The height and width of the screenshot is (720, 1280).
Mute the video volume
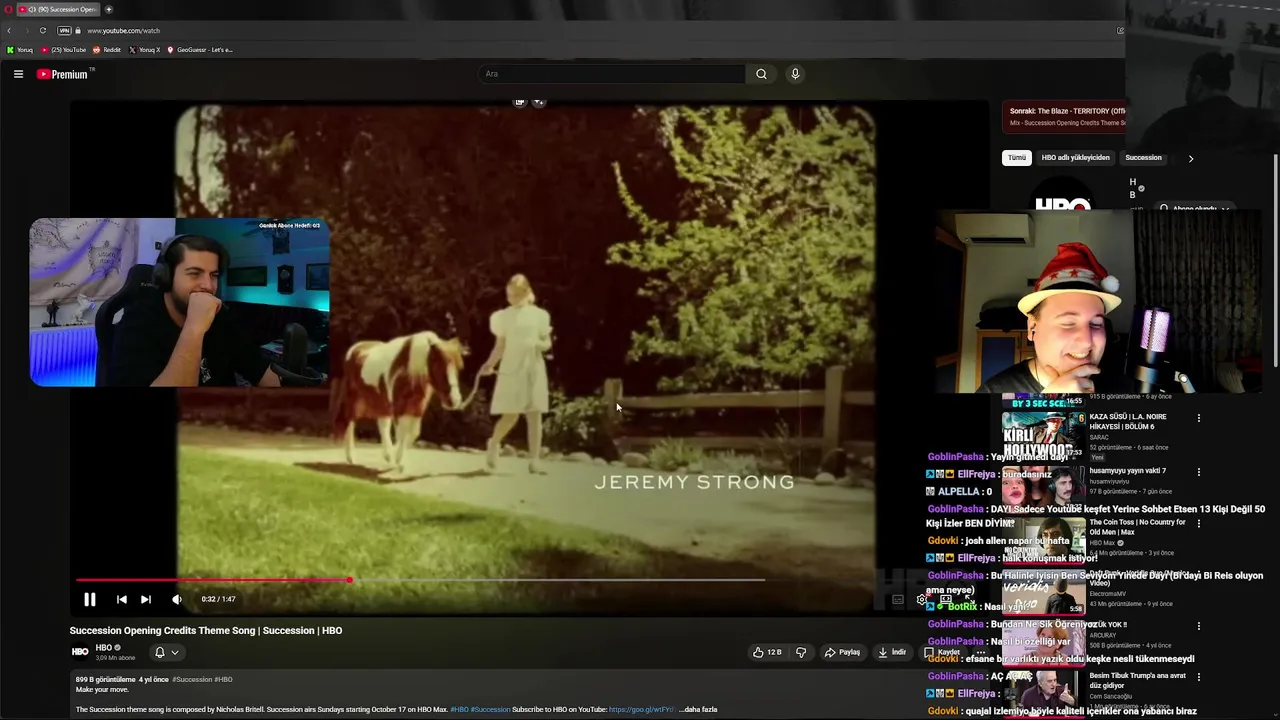pyautogui.click(x=177, y=599)
